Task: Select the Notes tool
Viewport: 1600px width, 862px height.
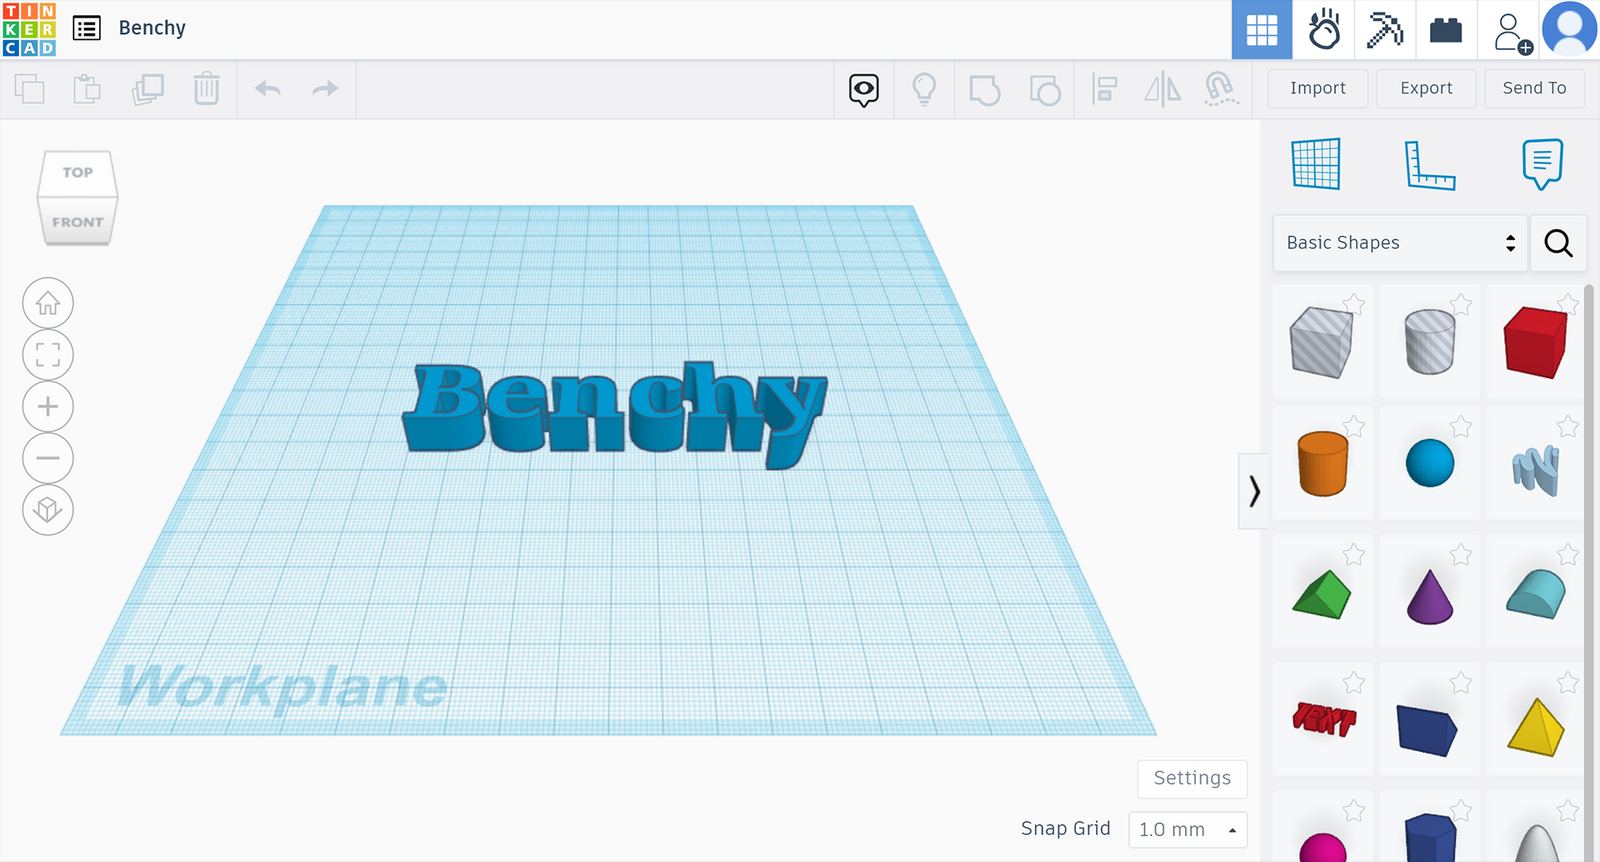Action: coord(1542,164)
